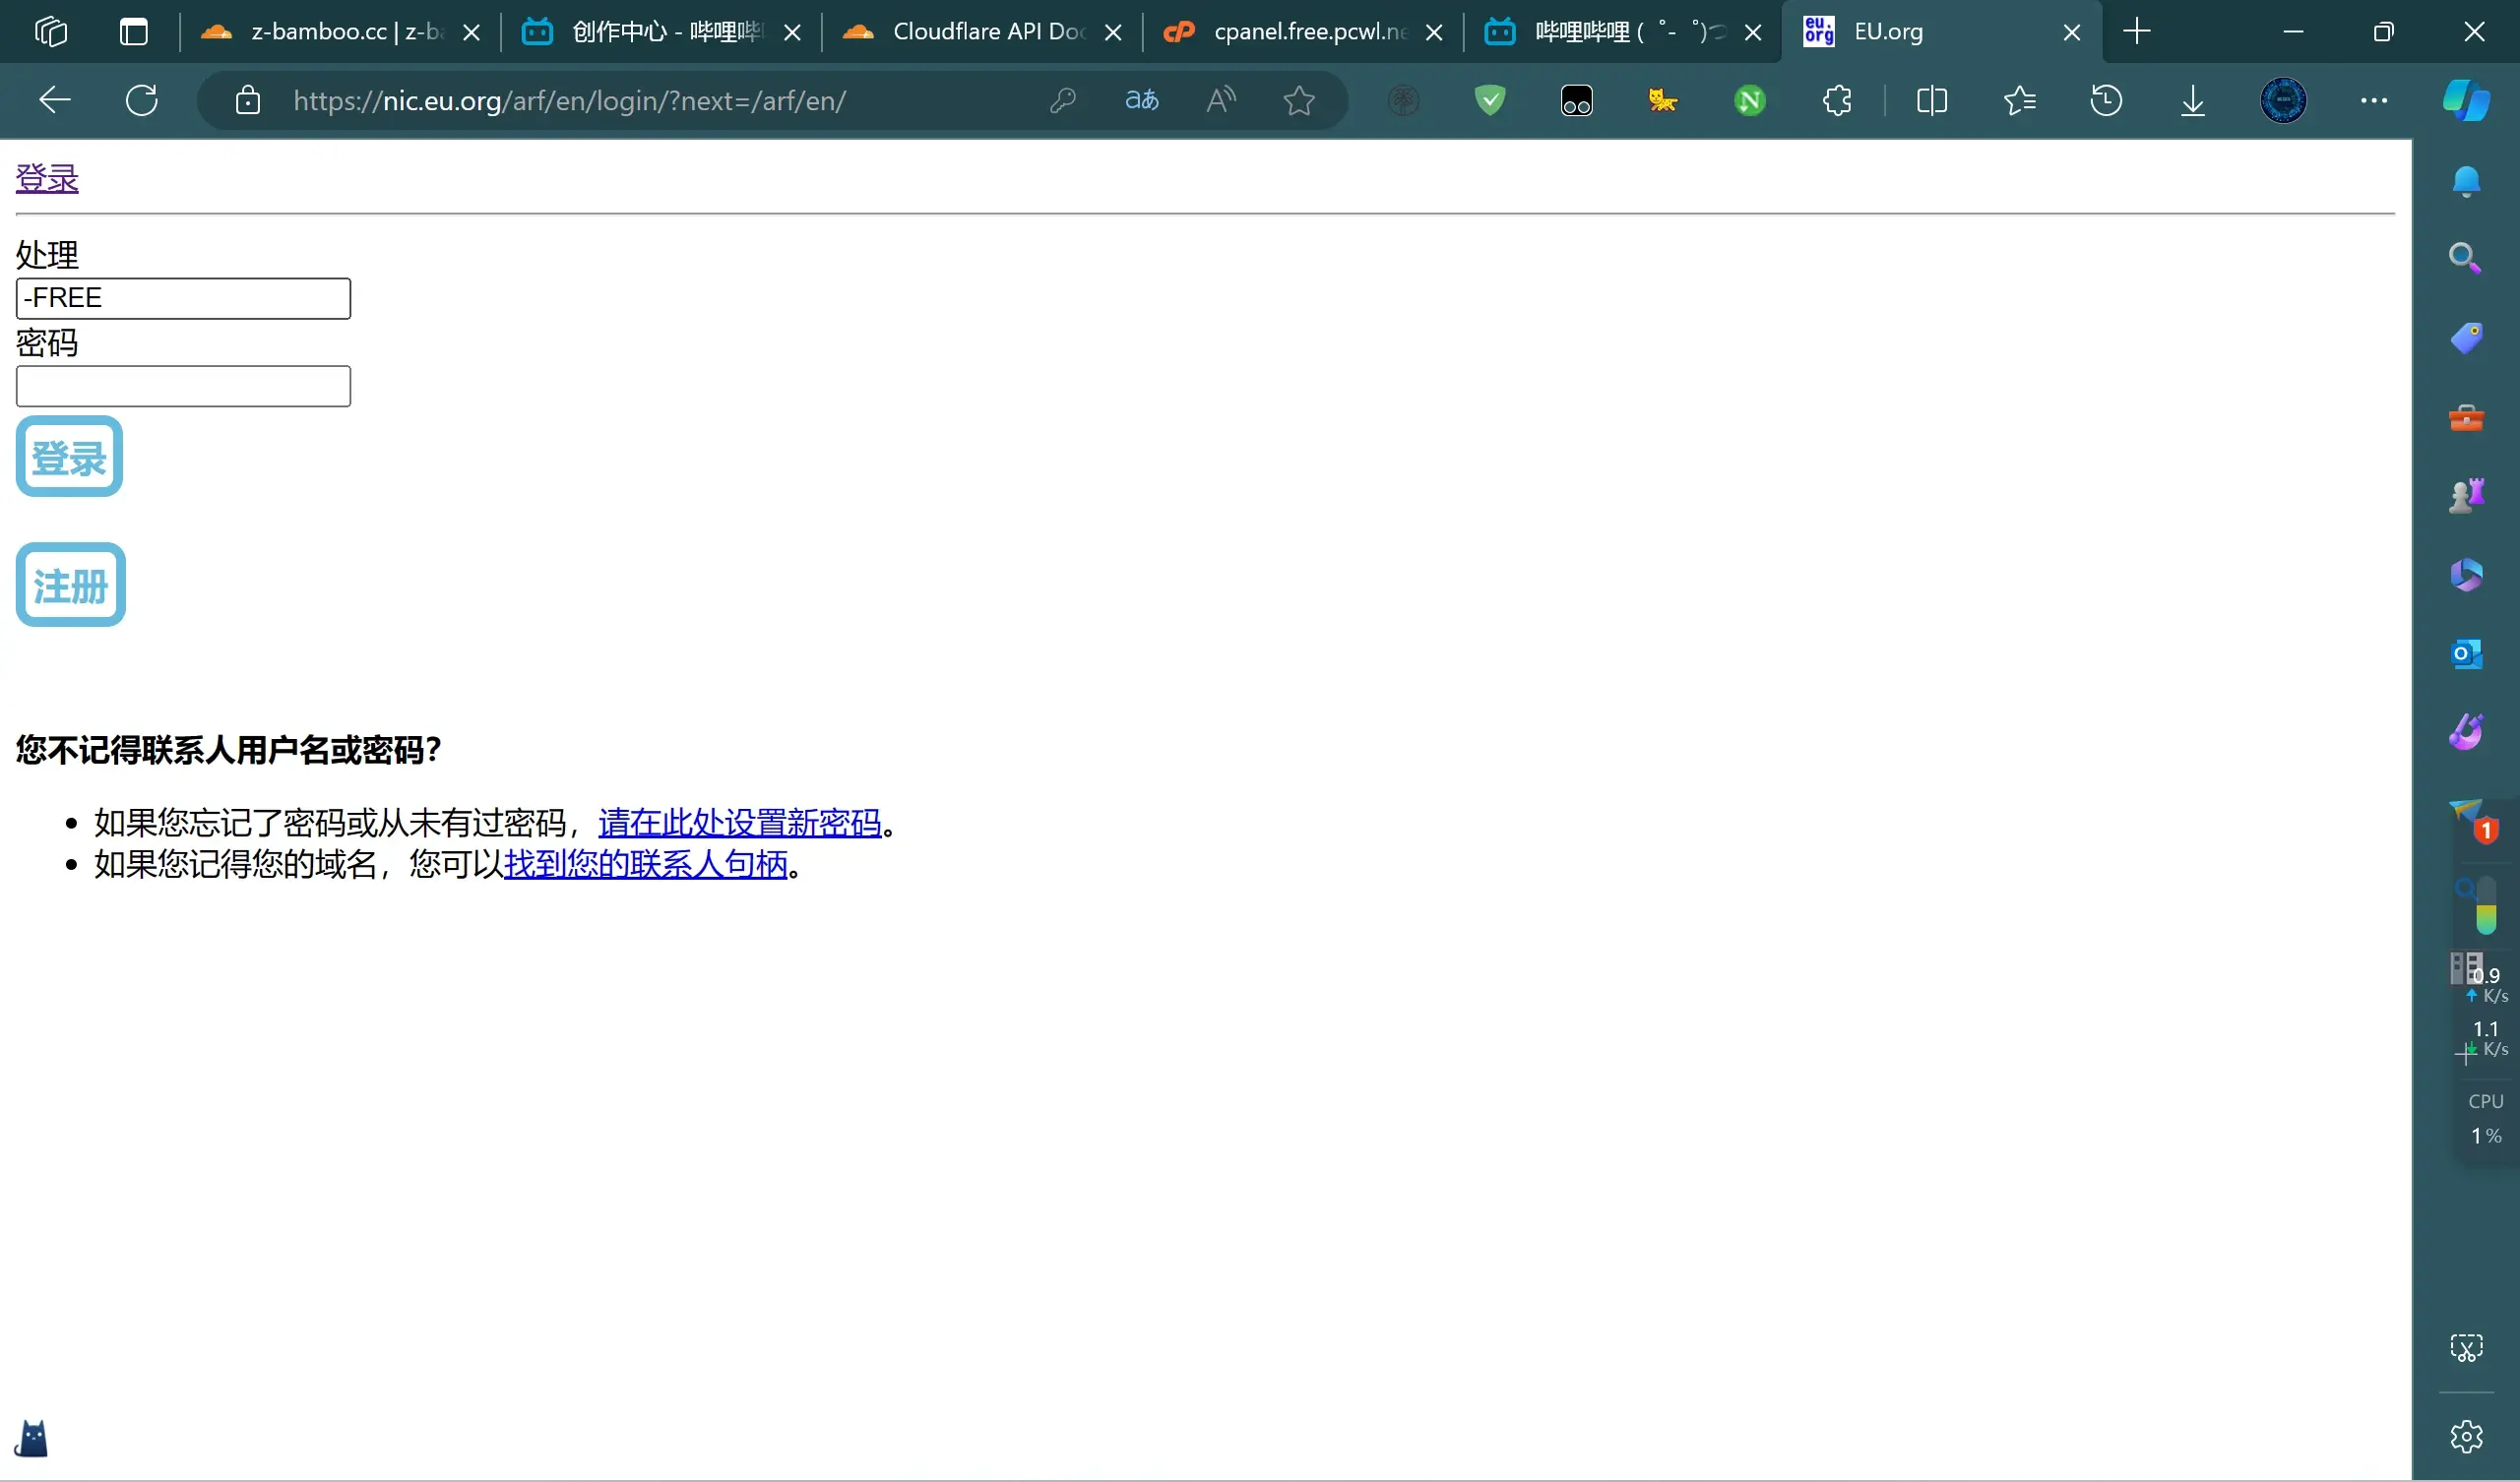The height and width of the screenshot is (1482, 2520).
Task: Focus the 密码 password field
Action: coord(183,386)
